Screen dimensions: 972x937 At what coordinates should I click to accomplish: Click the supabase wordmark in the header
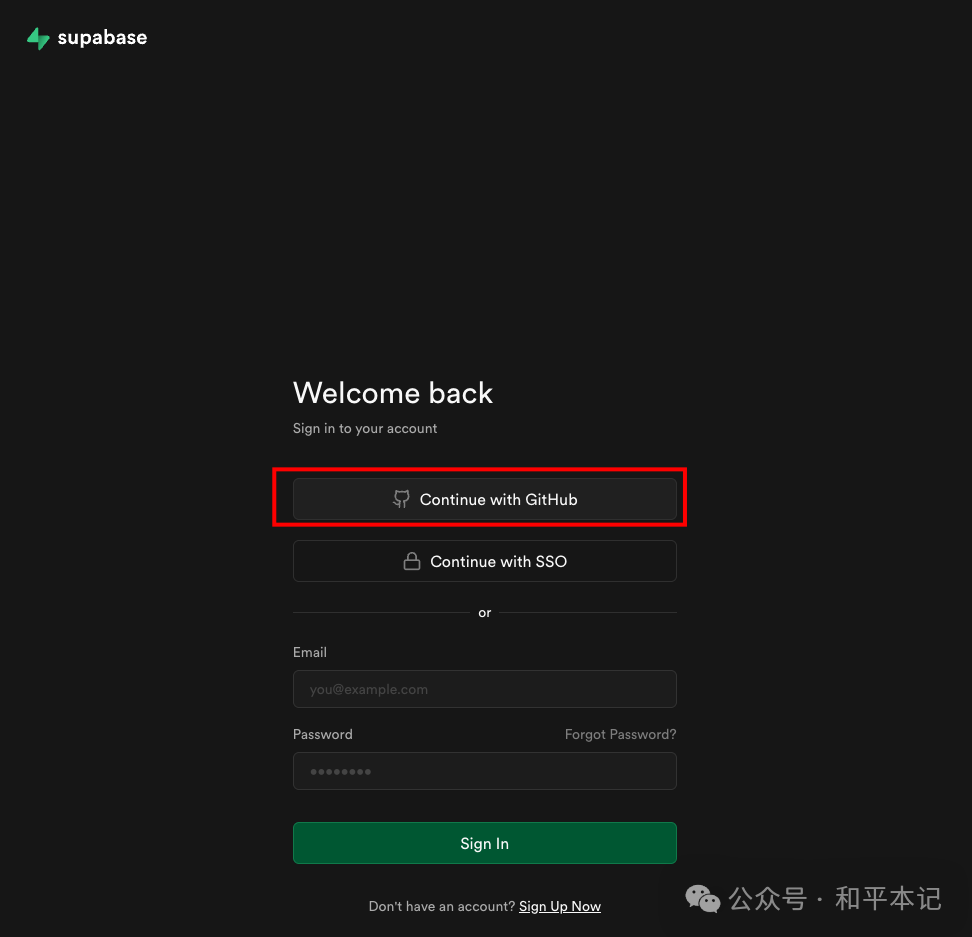[x=102, y=38]
